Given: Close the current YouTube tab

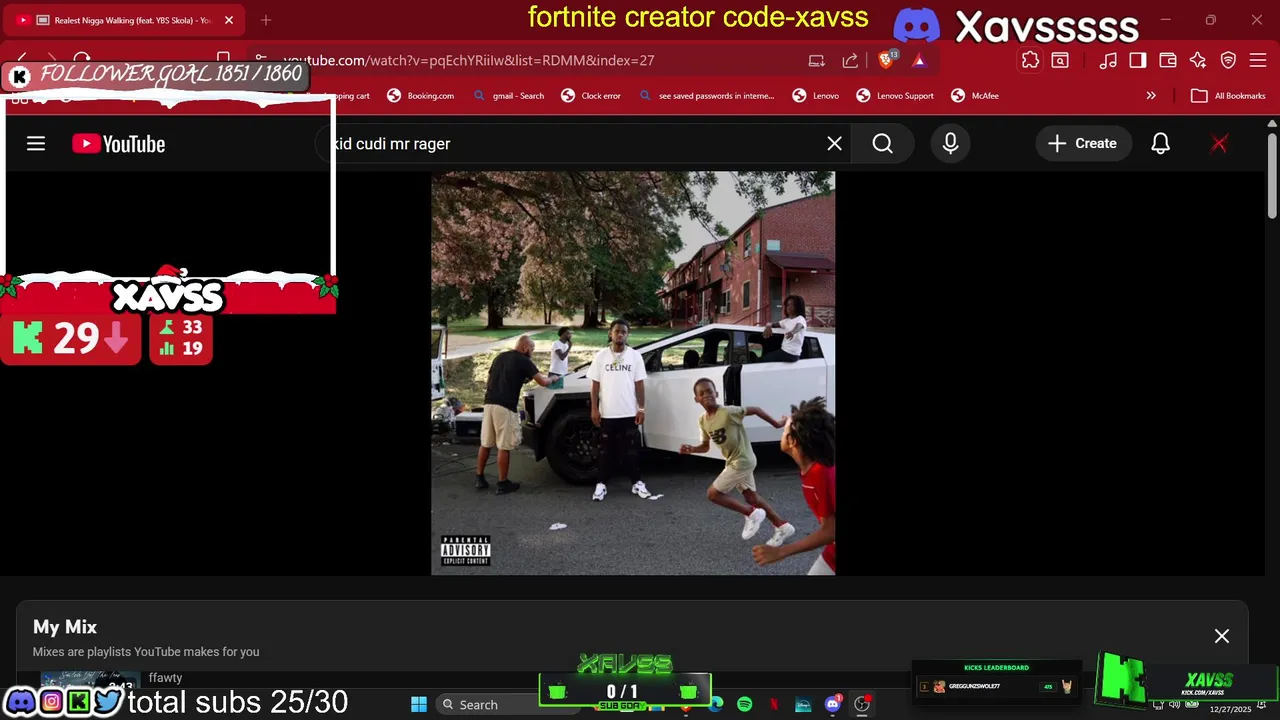Looking at the screenshot, I should [228, 20].
